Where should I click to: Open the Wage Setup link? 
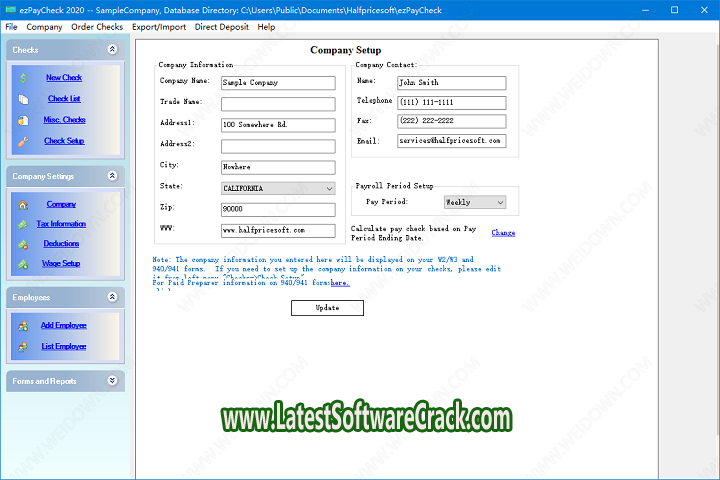(x=61, y=264)
